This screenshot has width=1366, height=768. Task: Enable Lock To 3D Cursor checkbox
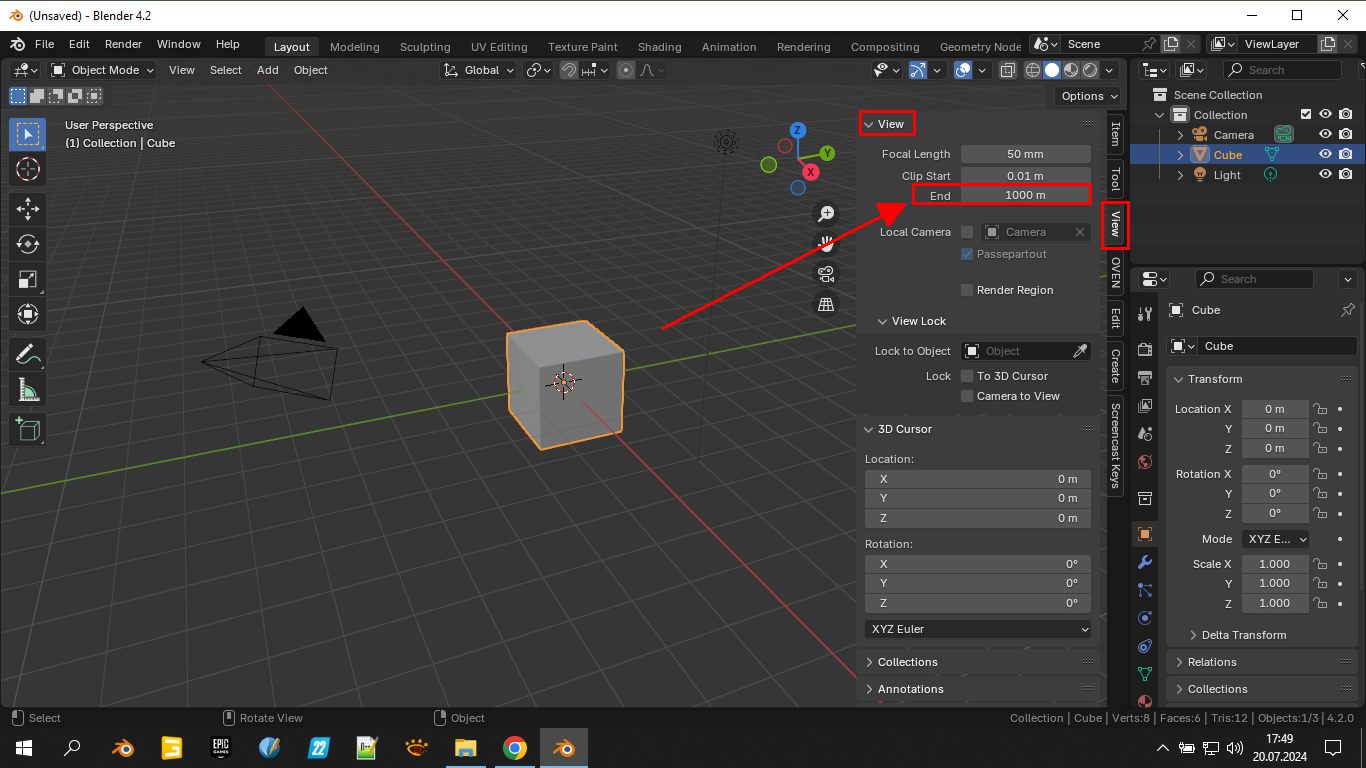pos(967,376)
